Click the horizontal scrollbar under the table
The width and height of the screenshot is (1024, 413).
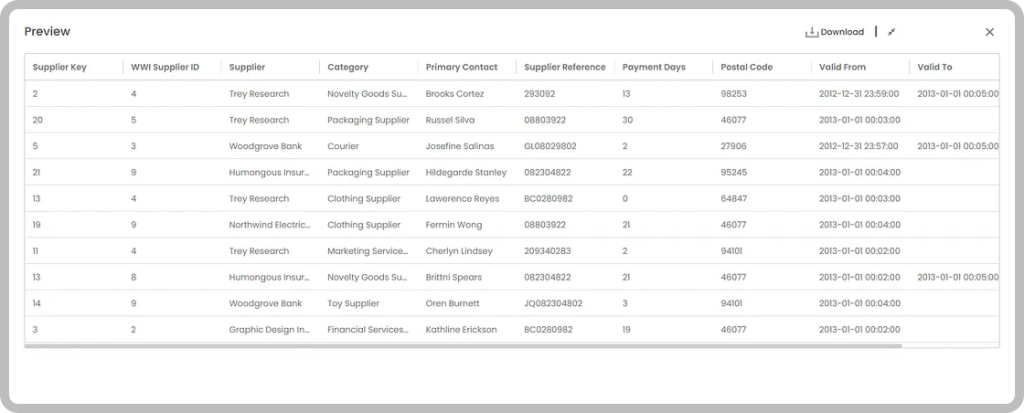coord(463,346)
